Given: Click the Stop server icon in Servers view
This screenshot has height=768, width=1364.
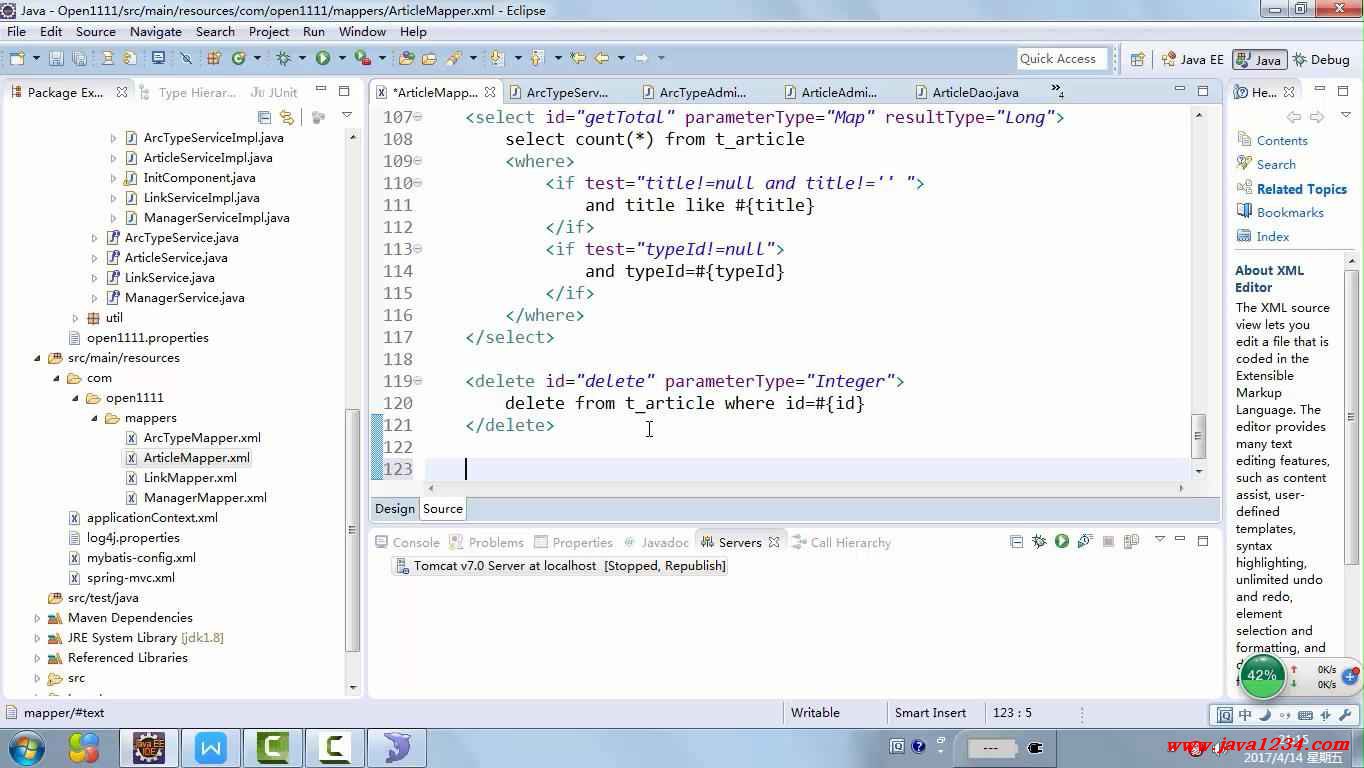Looking at the screenshot, I should tap(1108, 541).
